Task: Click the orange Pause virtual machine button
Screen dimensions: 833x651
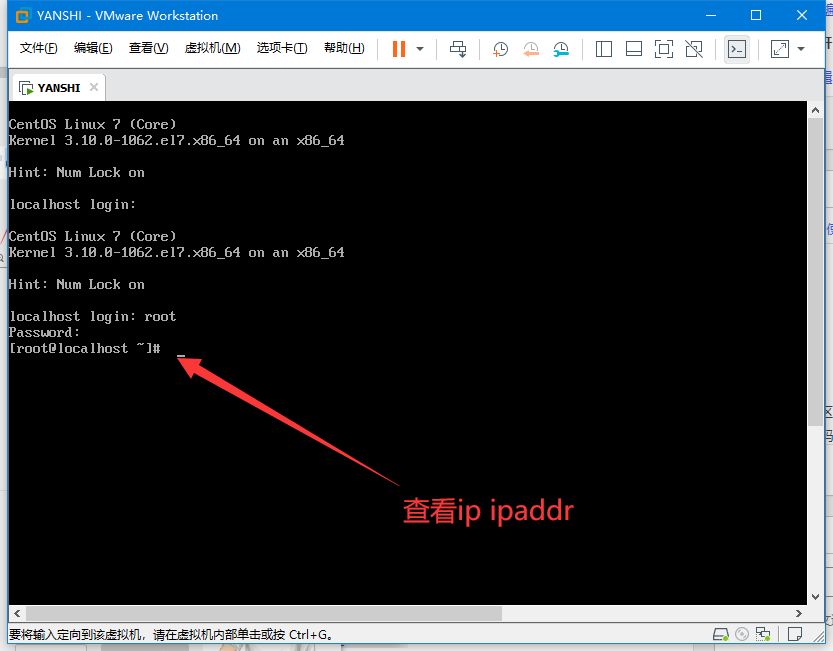Action: 399,49
